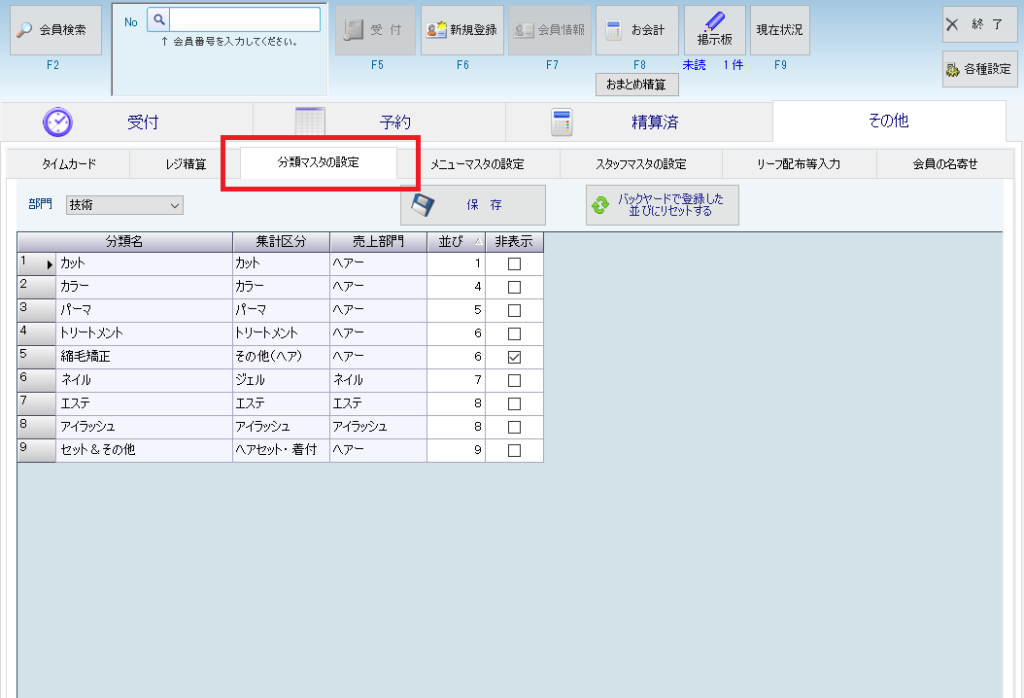Screen dimensions: 1024x698
Task: Click the 新規登録 new member icon
Action: pos(436,30)
